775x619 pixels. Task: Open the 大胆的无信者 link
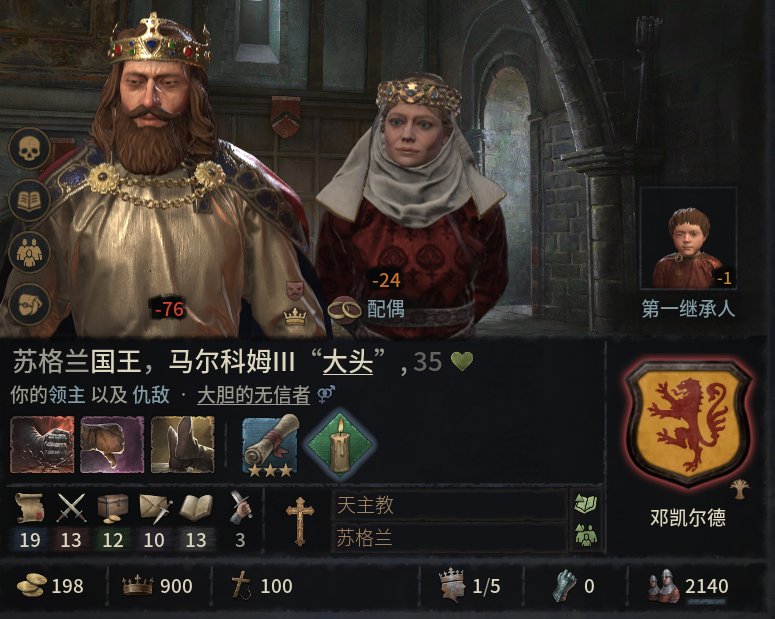[x=253, y=395]
